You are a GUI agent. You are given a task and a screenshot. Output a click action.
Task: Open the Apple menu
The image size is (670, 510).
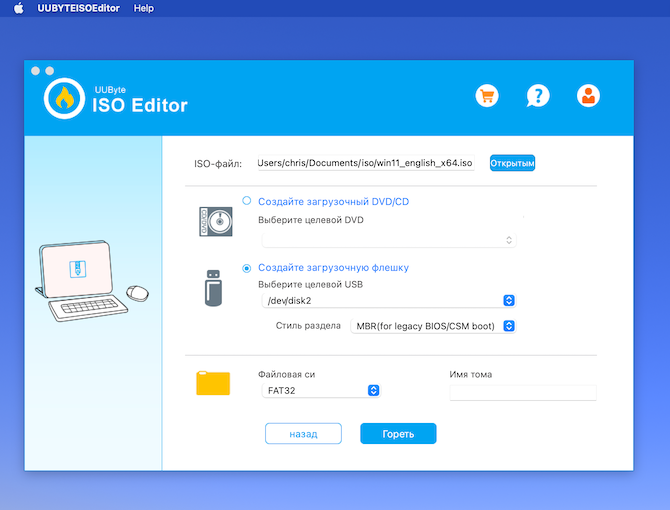click(19, 8)
